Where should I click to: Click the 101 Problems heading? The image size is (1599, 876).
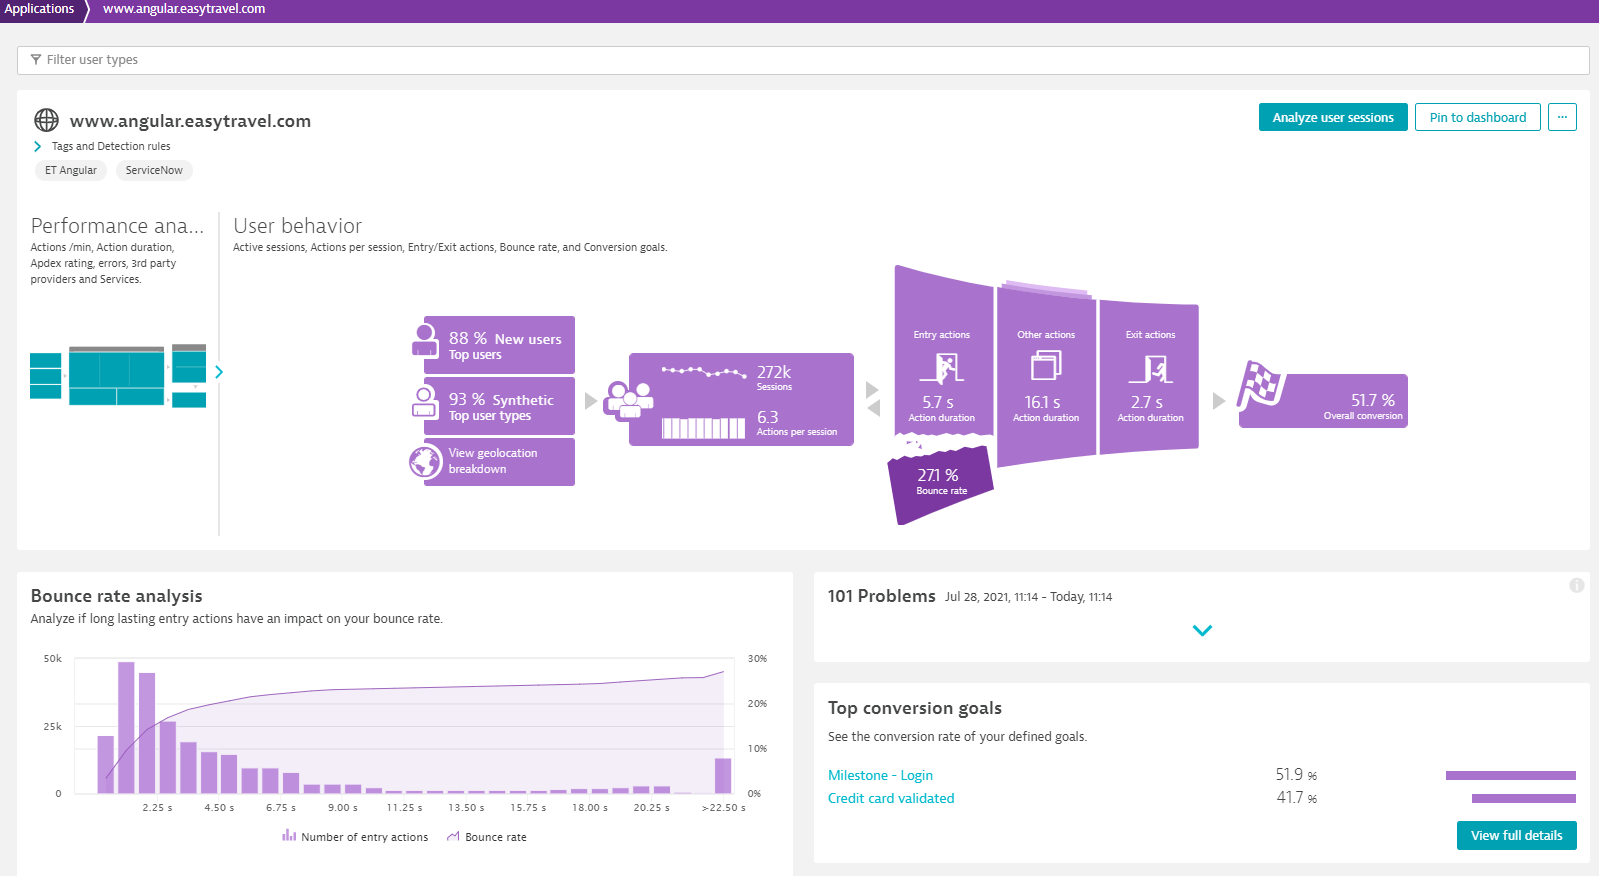882,596
